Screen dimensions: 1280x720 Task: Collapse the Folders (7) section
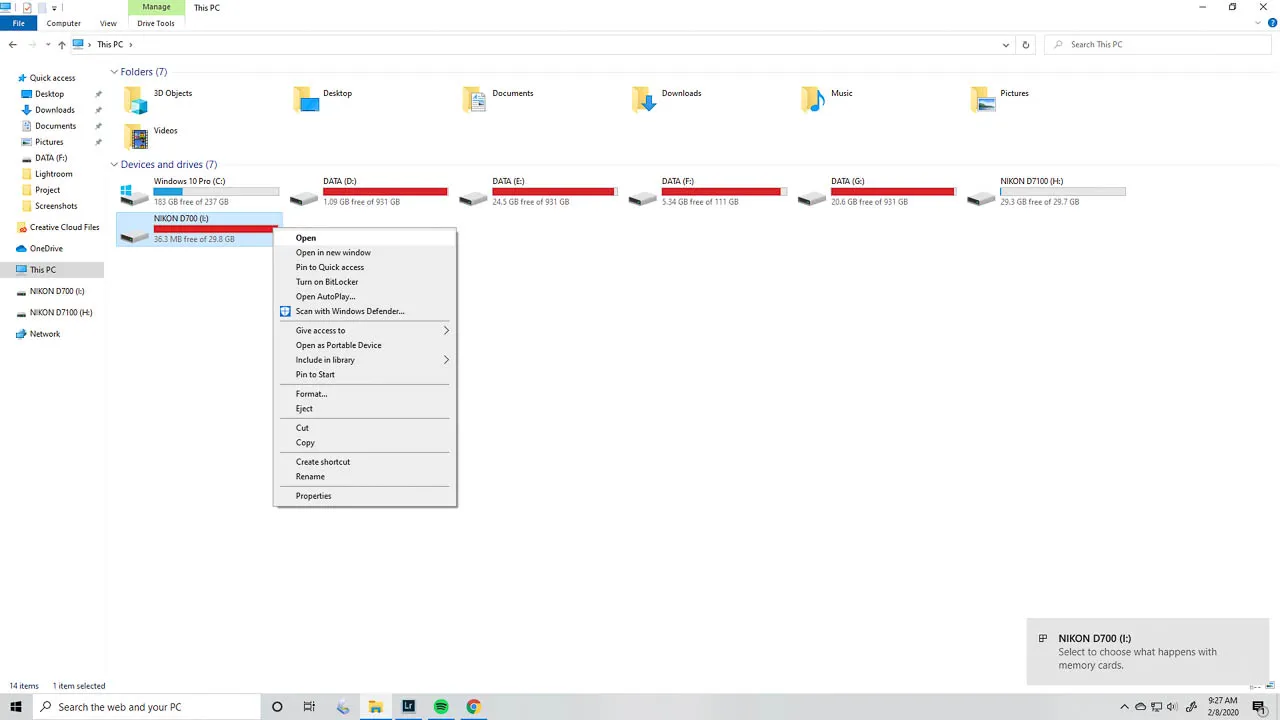click(x=114, y=71)
